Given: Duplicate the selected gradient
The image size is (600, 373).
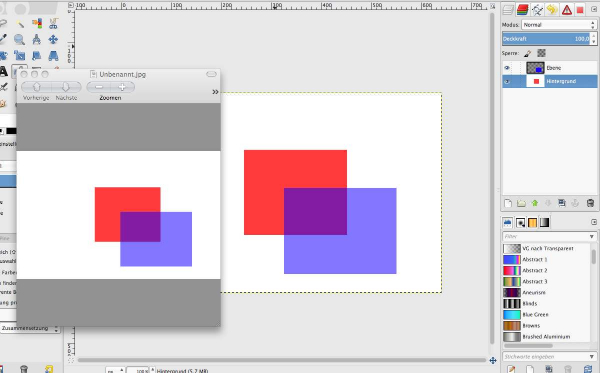Looking at the screenshot, I should click(x=549, y=369).
